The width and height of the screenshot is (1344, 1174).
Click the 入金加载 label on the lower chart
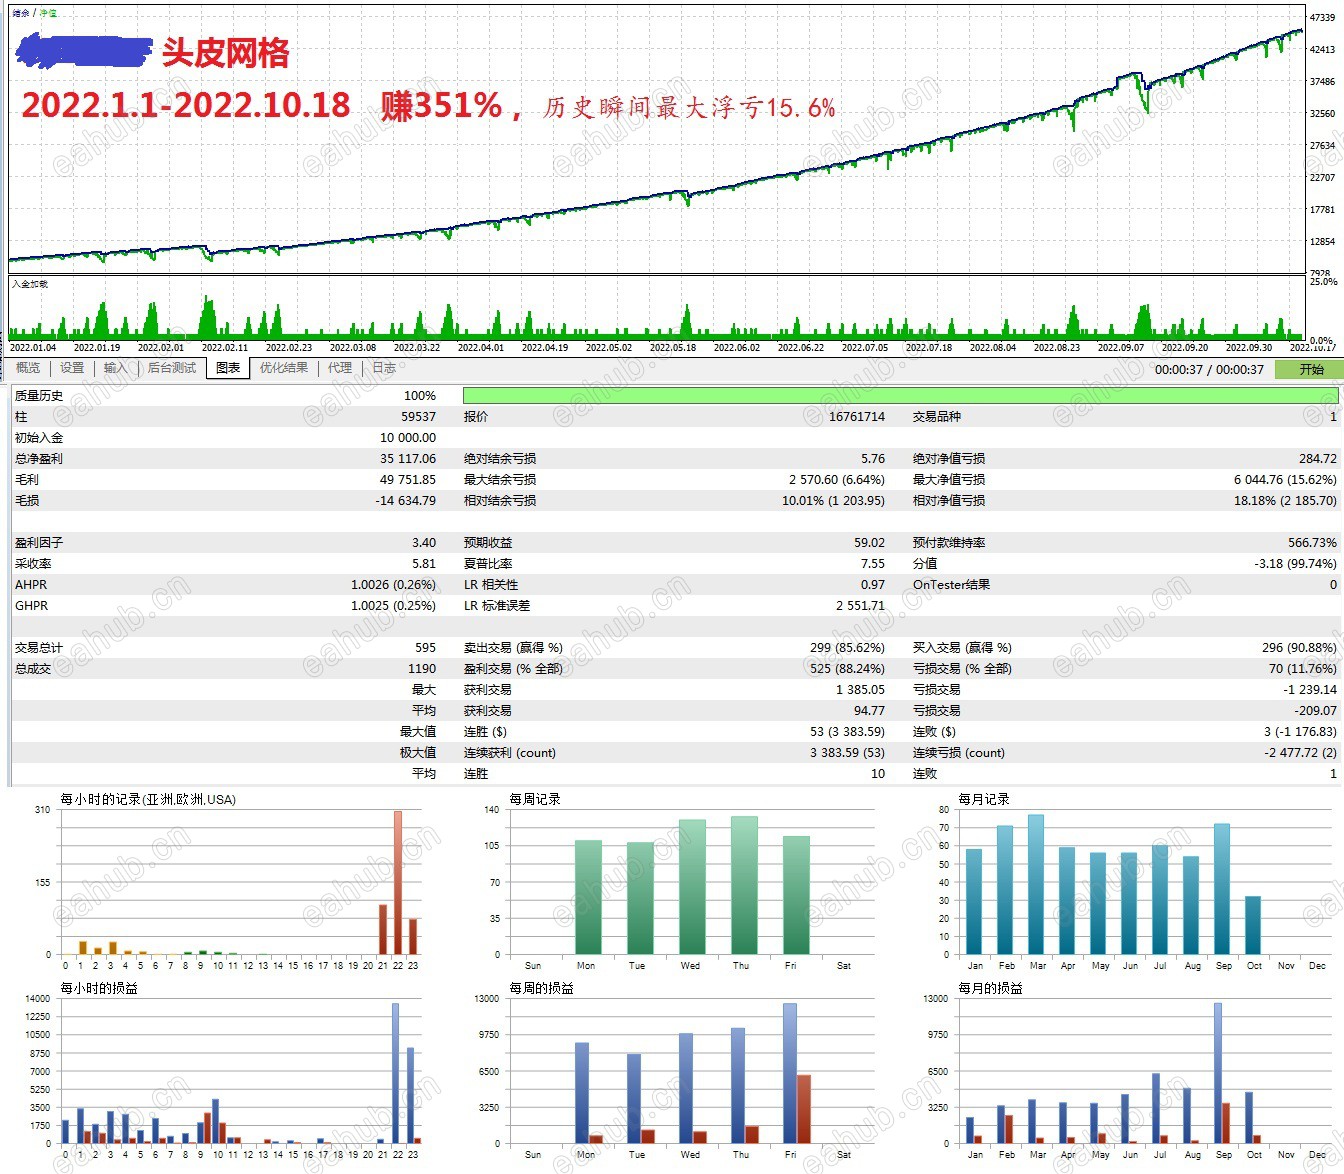point(30,285)
